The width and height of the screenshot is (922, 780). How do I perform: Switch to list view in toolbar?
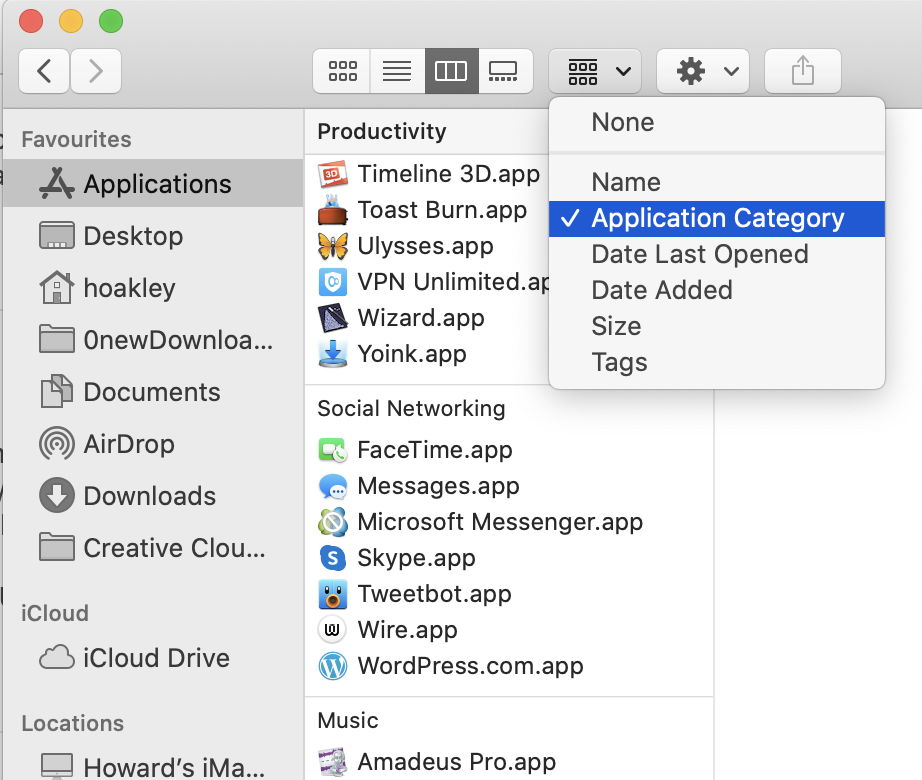(x=397, y=71)
